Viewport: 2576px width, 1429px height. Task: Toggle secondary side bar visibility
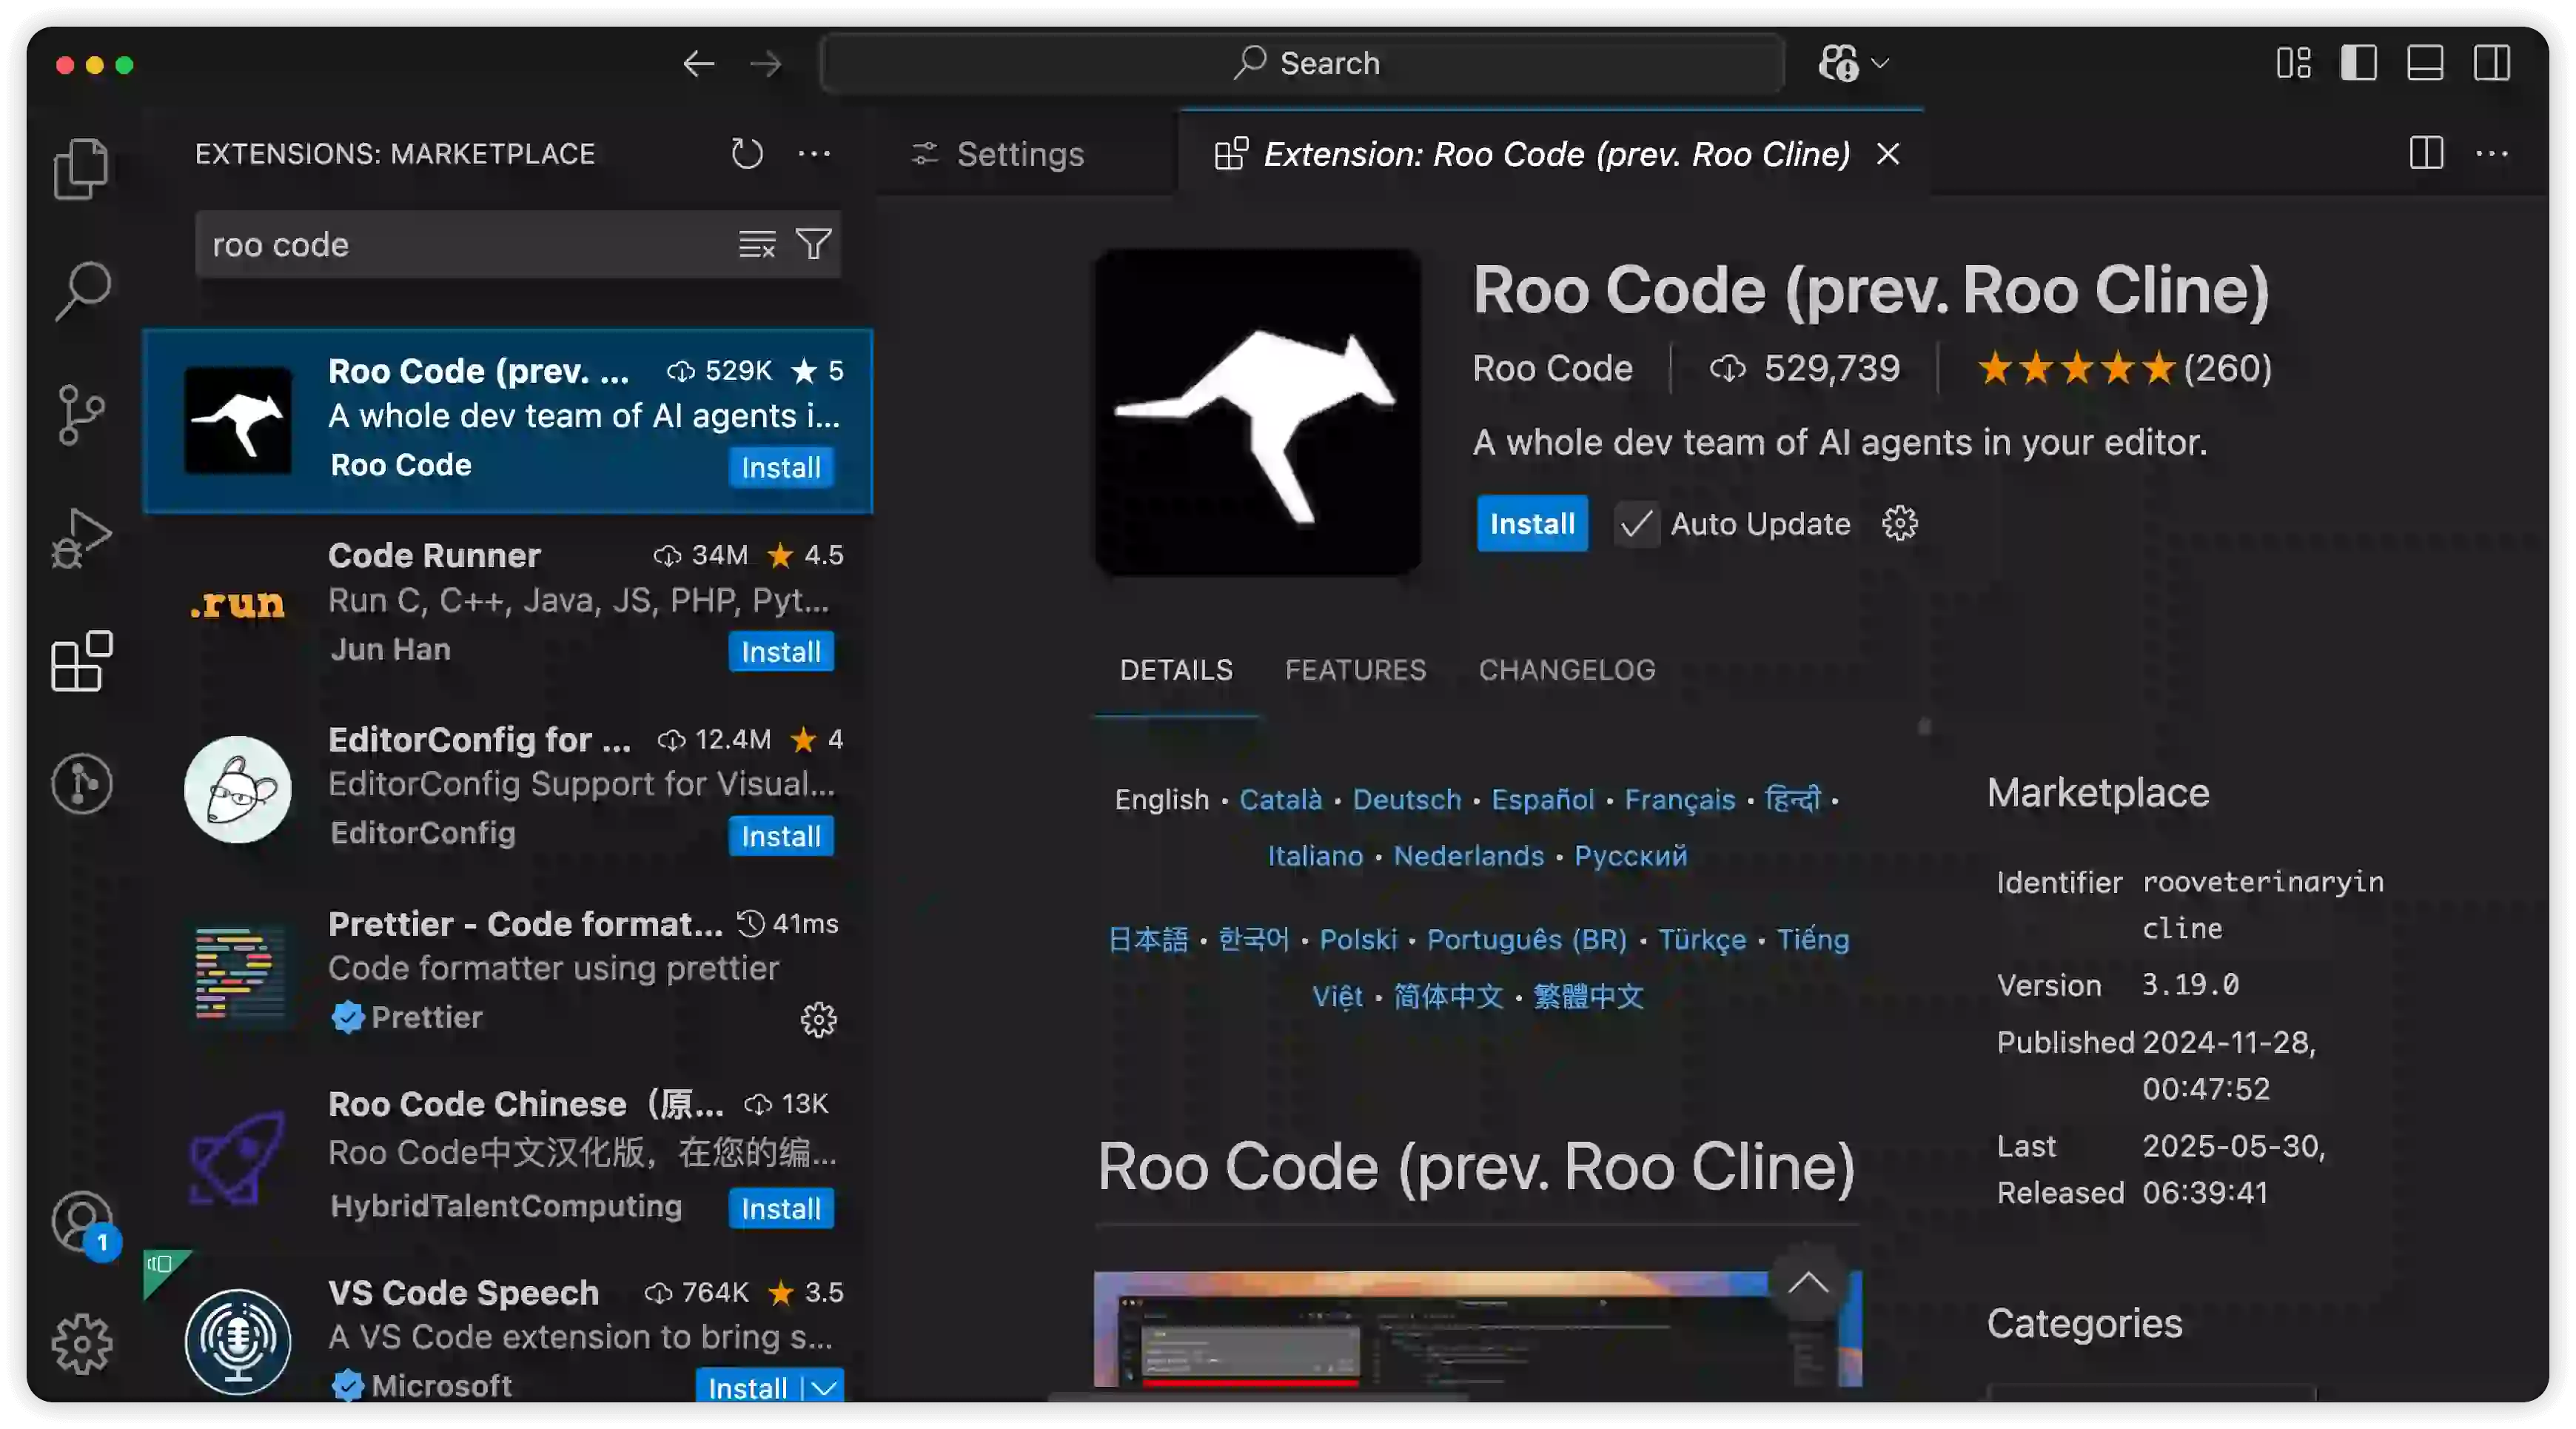[x=2492, y=63]
